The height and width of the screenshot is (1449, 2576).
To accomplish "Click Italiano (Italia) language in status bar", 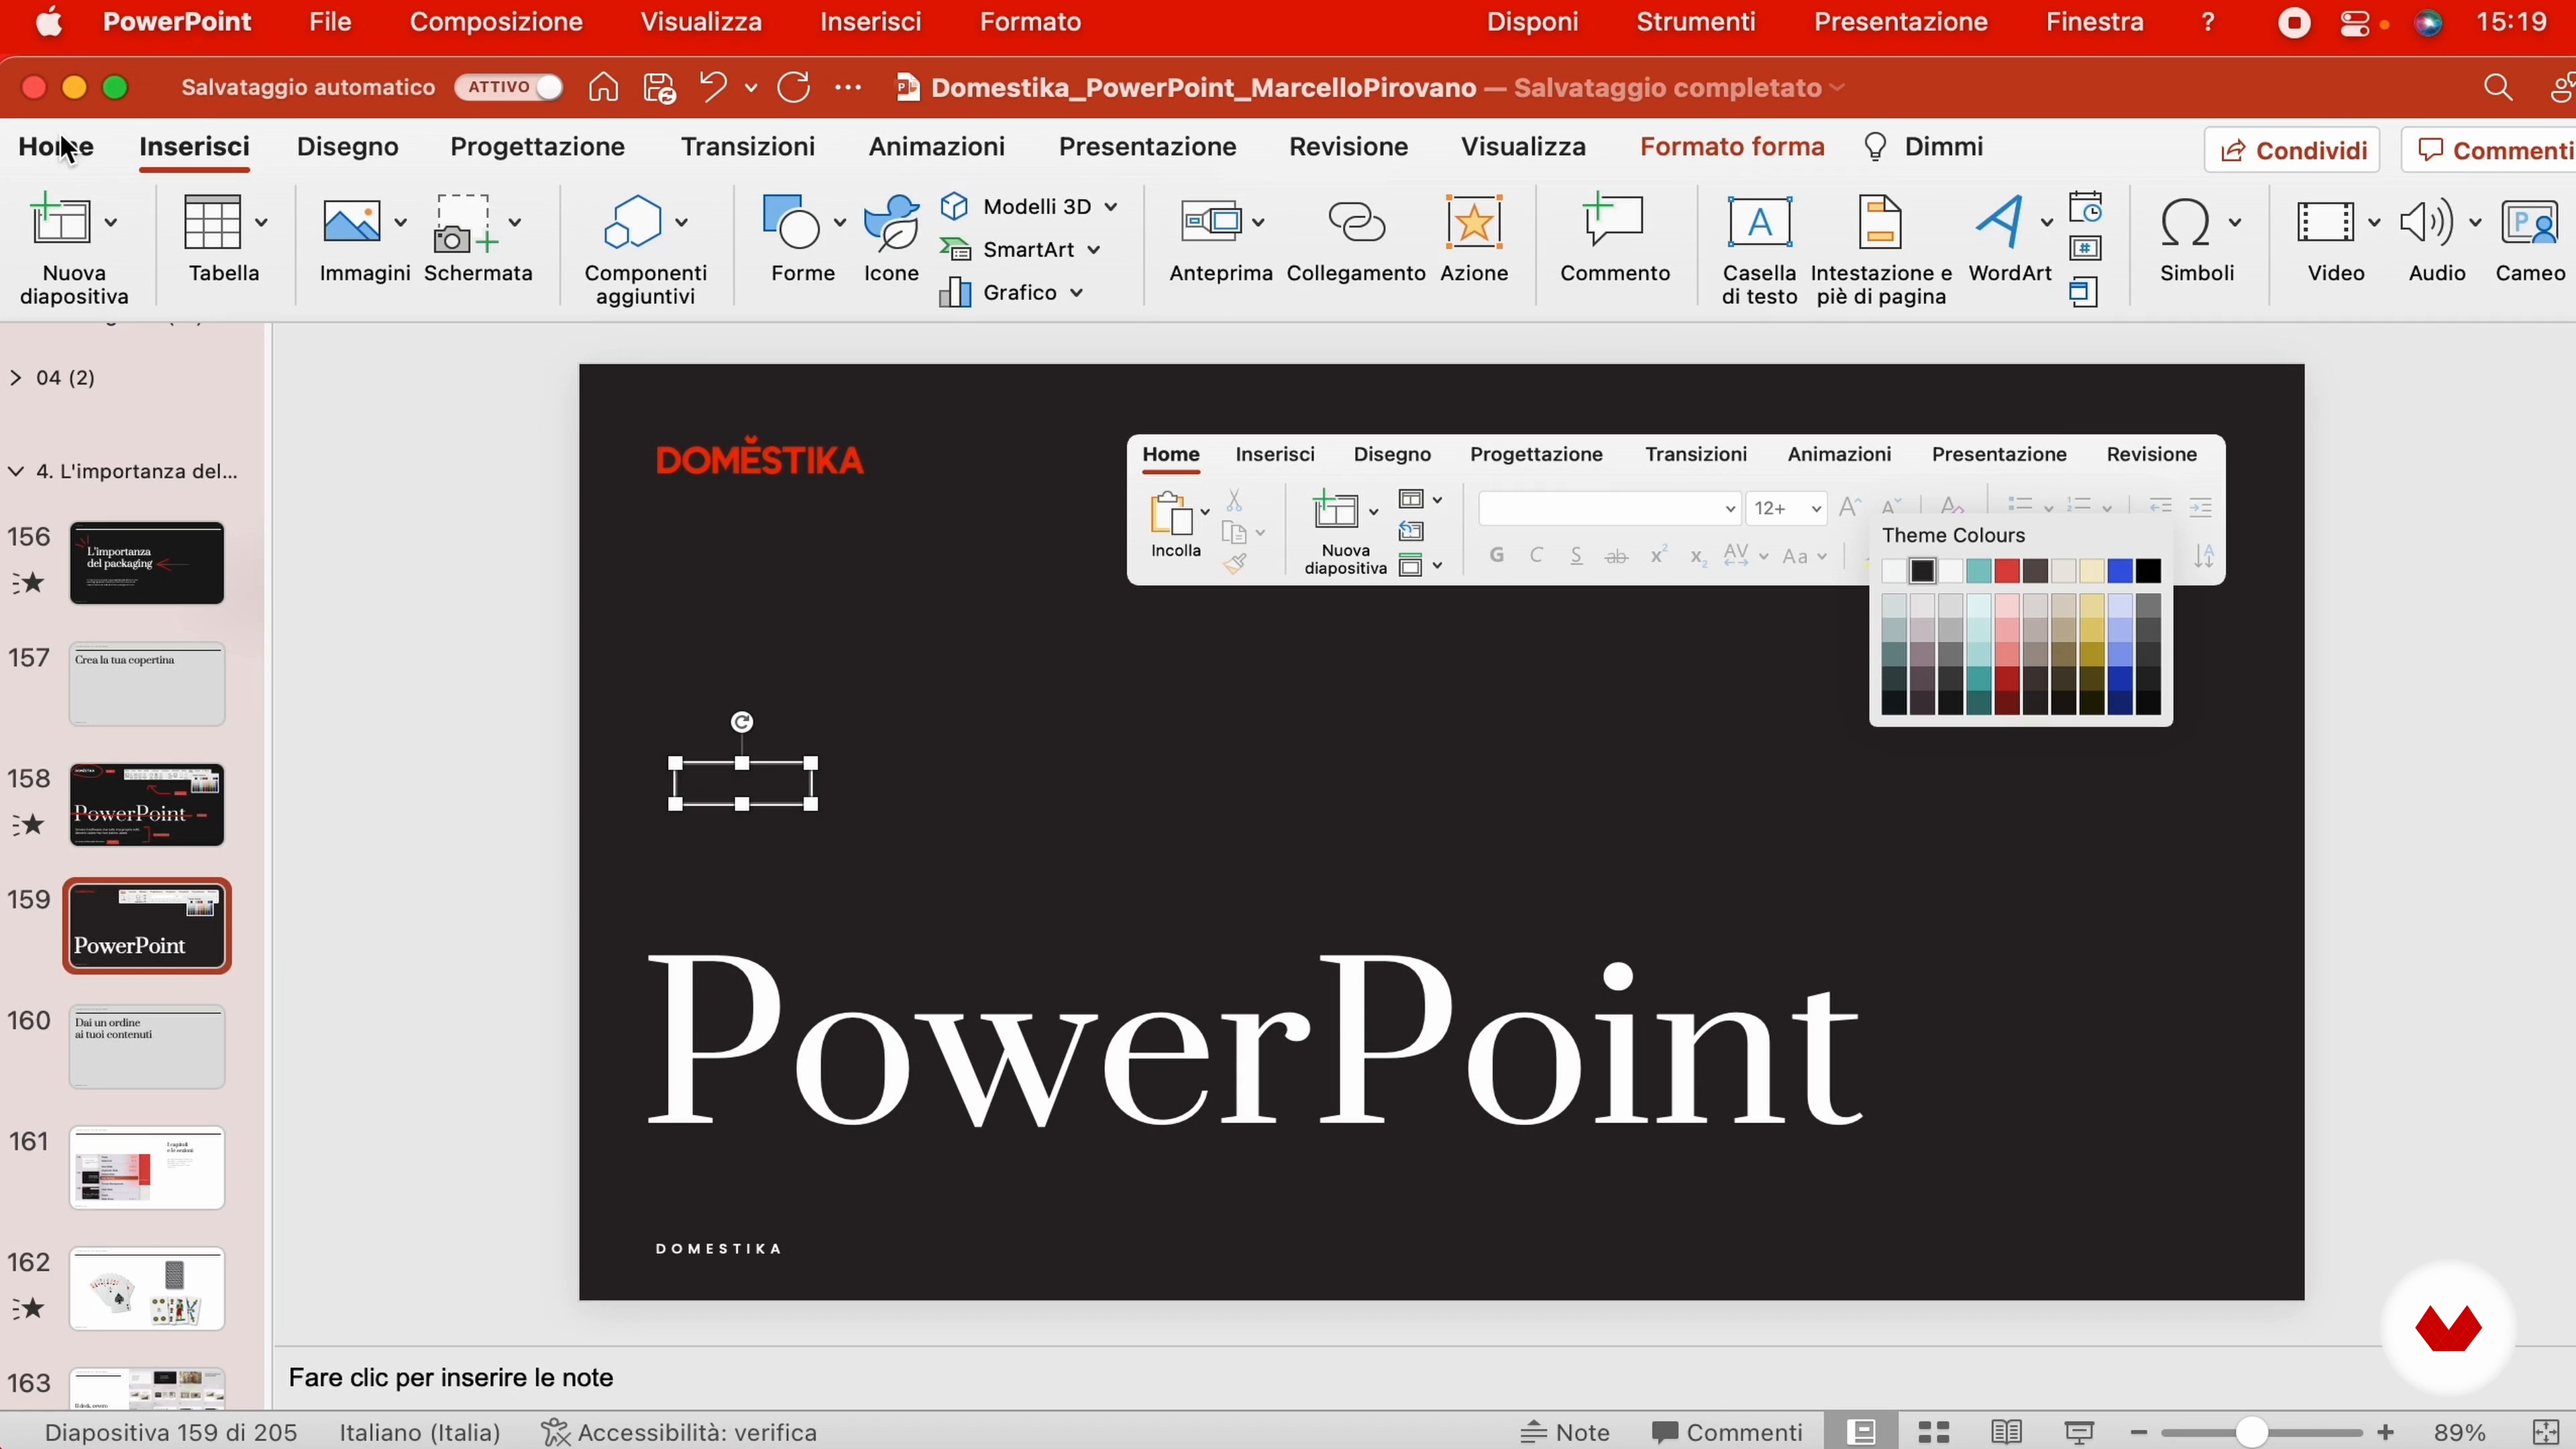I will (x=420, y=1432).
